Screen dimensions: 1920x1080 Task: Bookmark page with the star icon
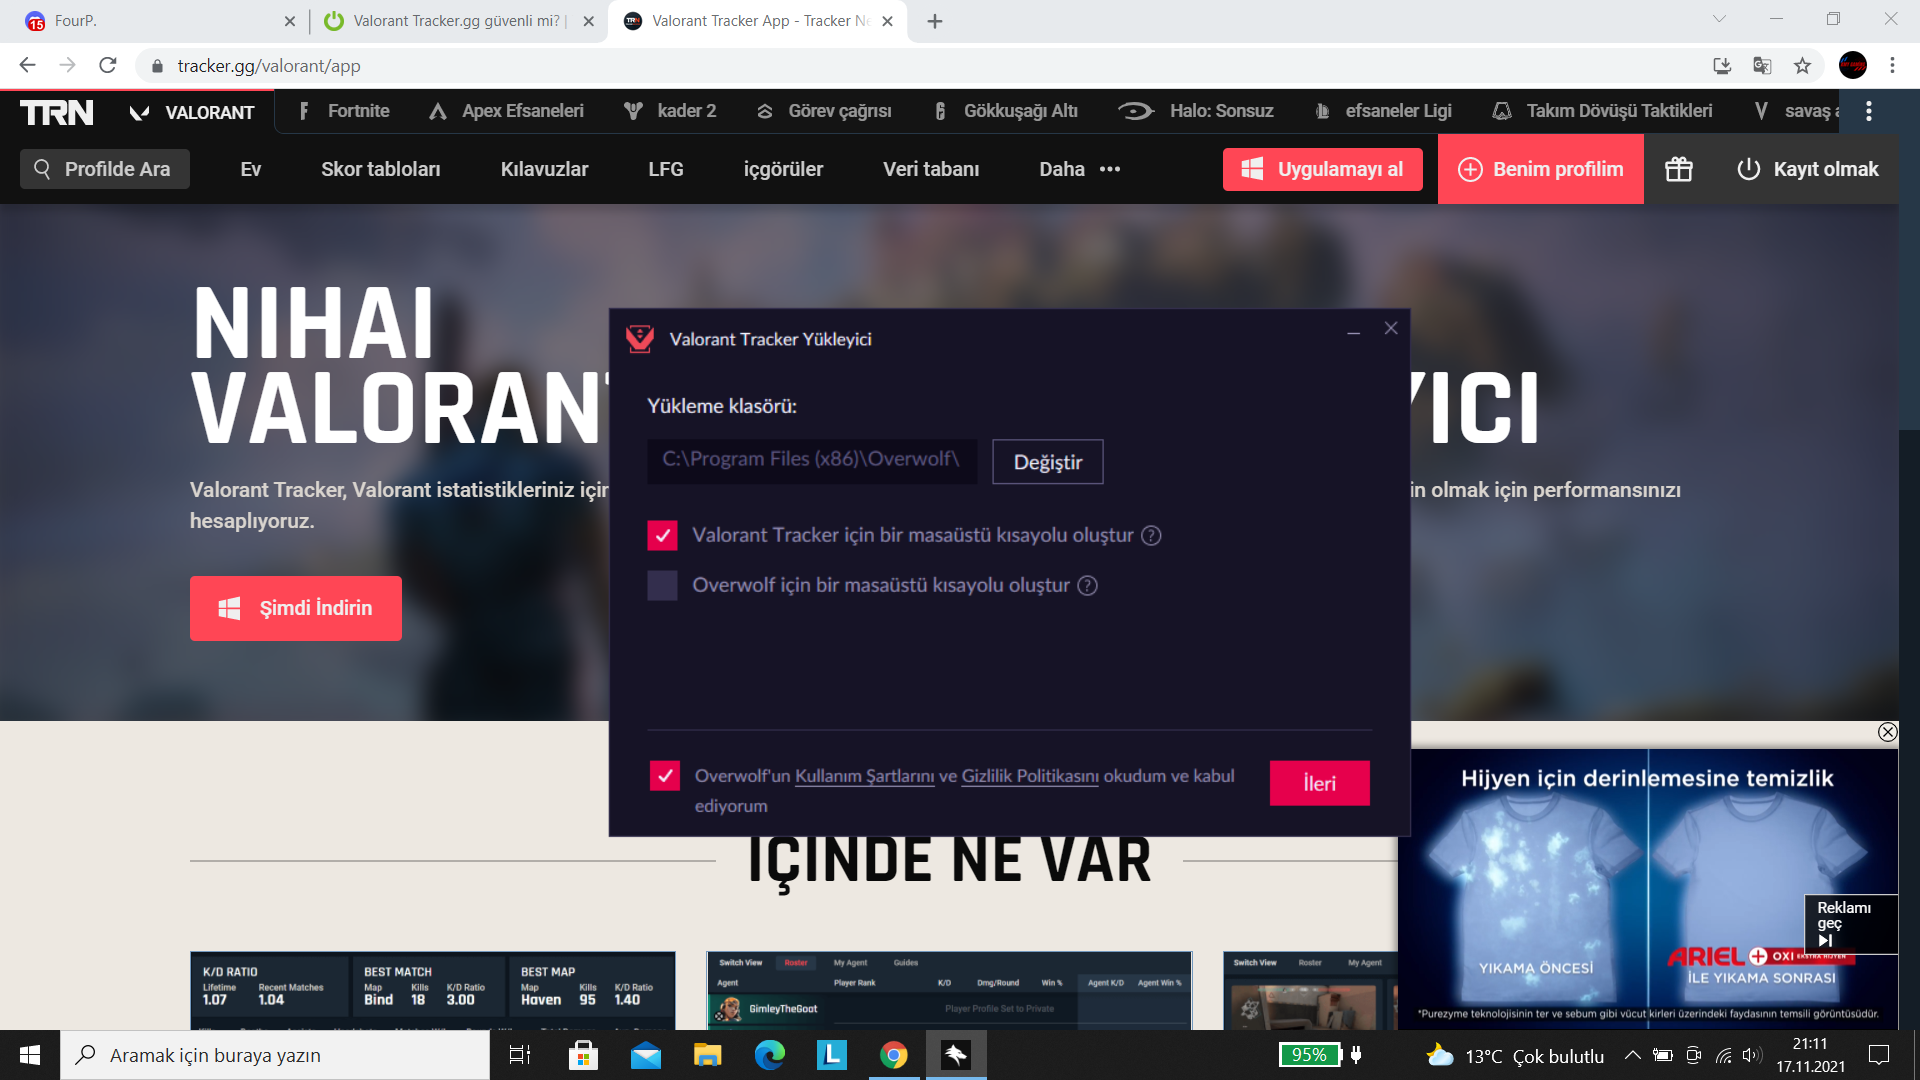tap(1802, 66)
